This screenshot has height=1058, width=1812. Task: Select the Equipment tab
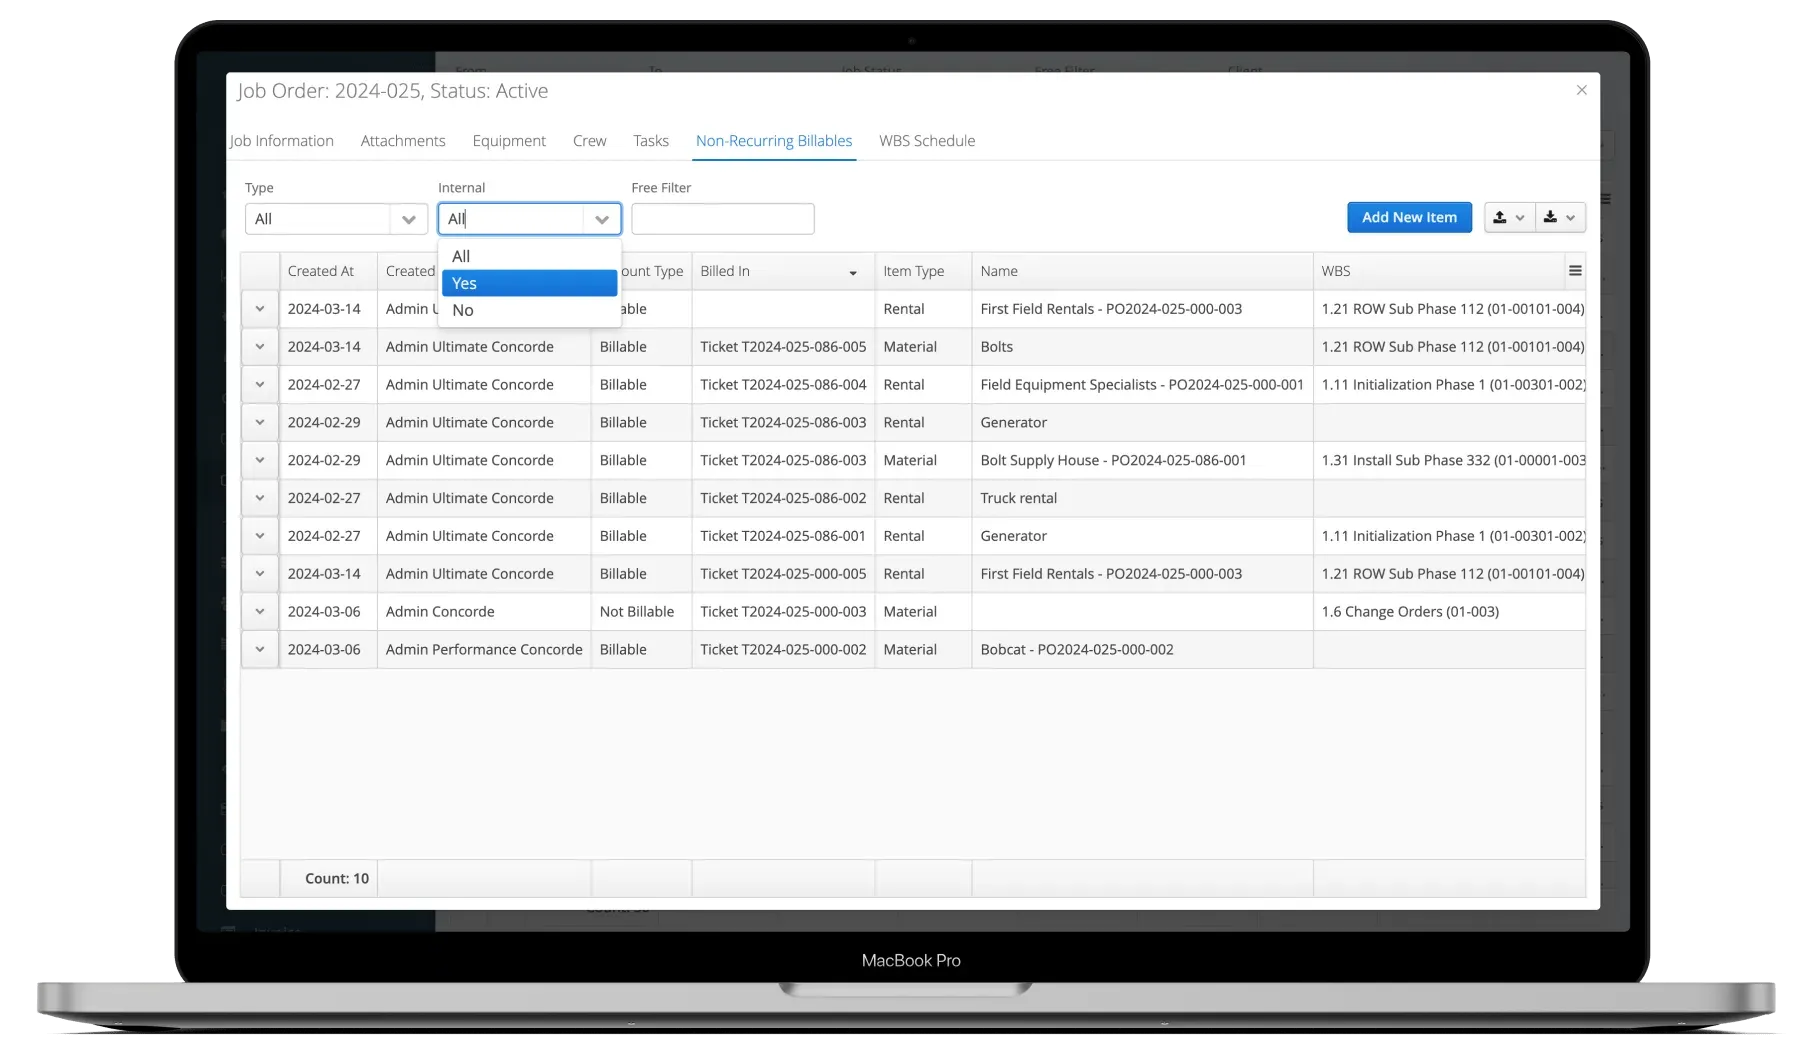(x=508, y=140)
